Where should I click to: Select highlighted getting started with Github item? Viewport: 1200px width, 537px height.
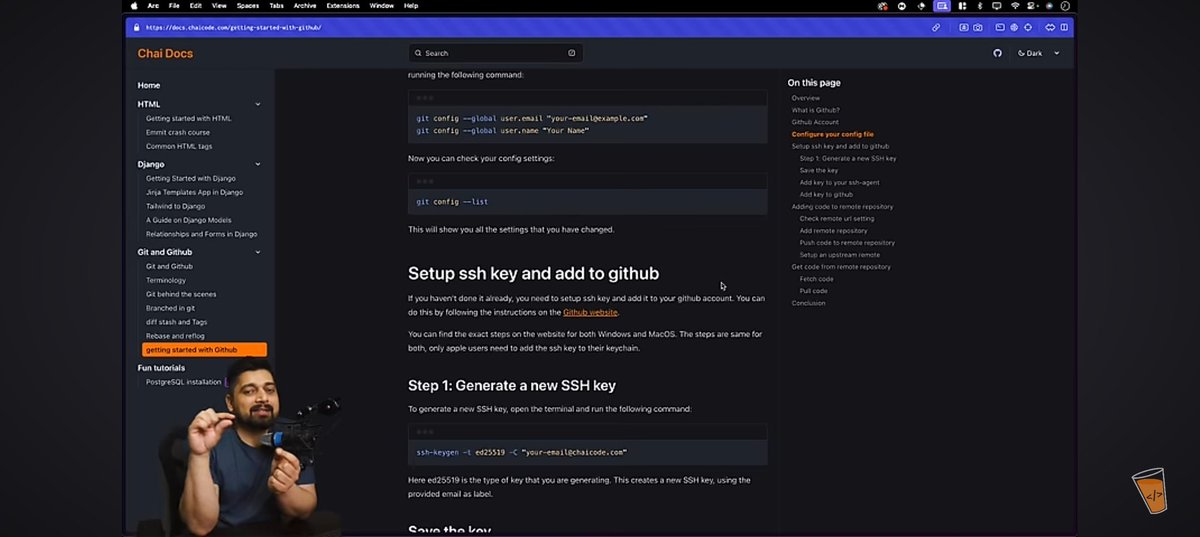pyautogui.click(x=204, y=350)
